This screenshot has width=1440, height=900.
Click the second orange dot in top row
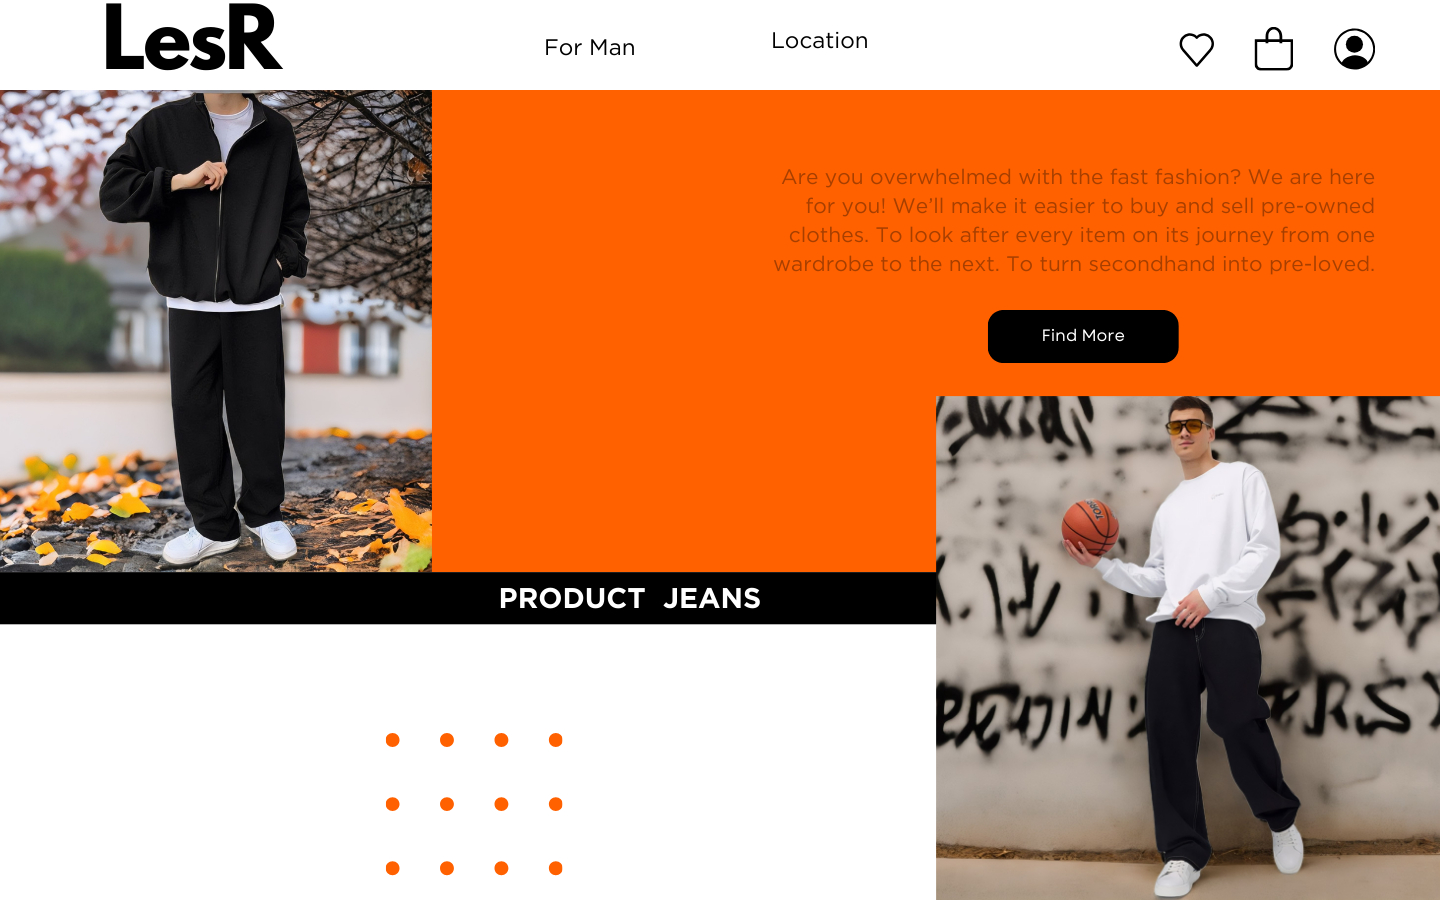point(447,740)
